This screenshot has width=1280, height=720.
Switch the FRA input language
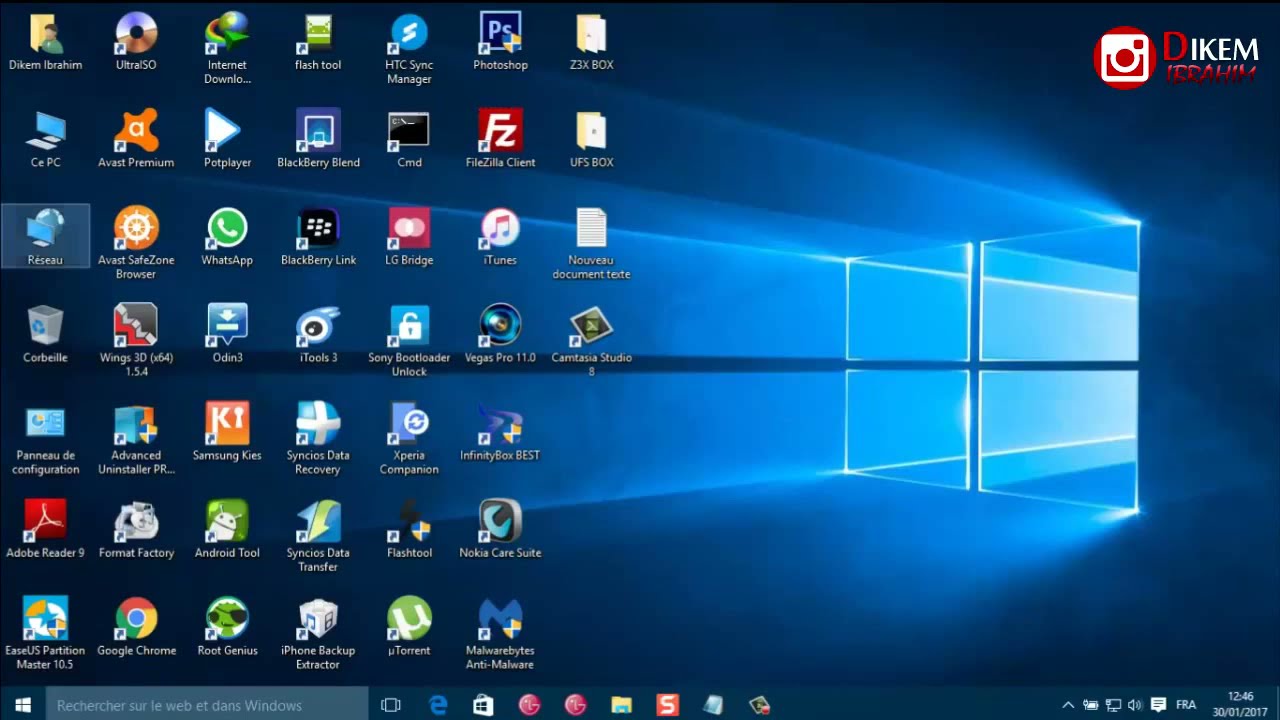point(1186,705)
